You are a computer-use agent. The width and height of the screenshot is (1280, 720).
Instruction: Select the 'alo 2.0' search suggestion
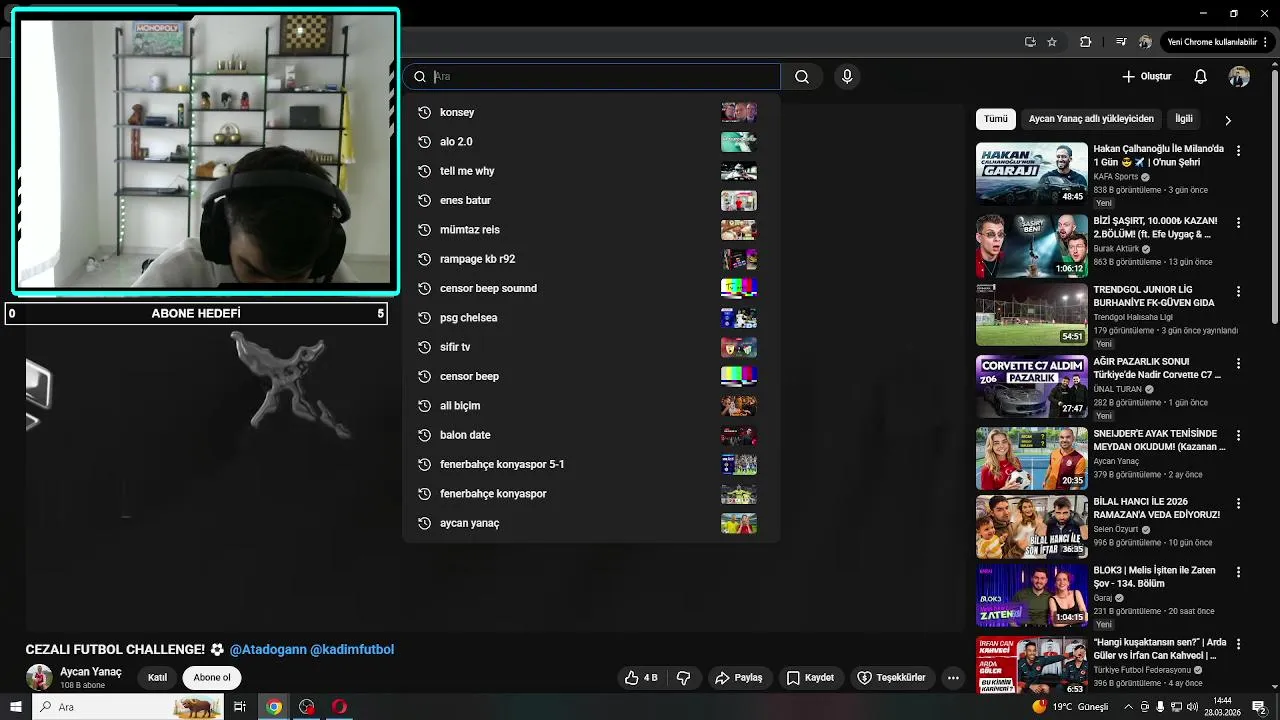(591, 142)
